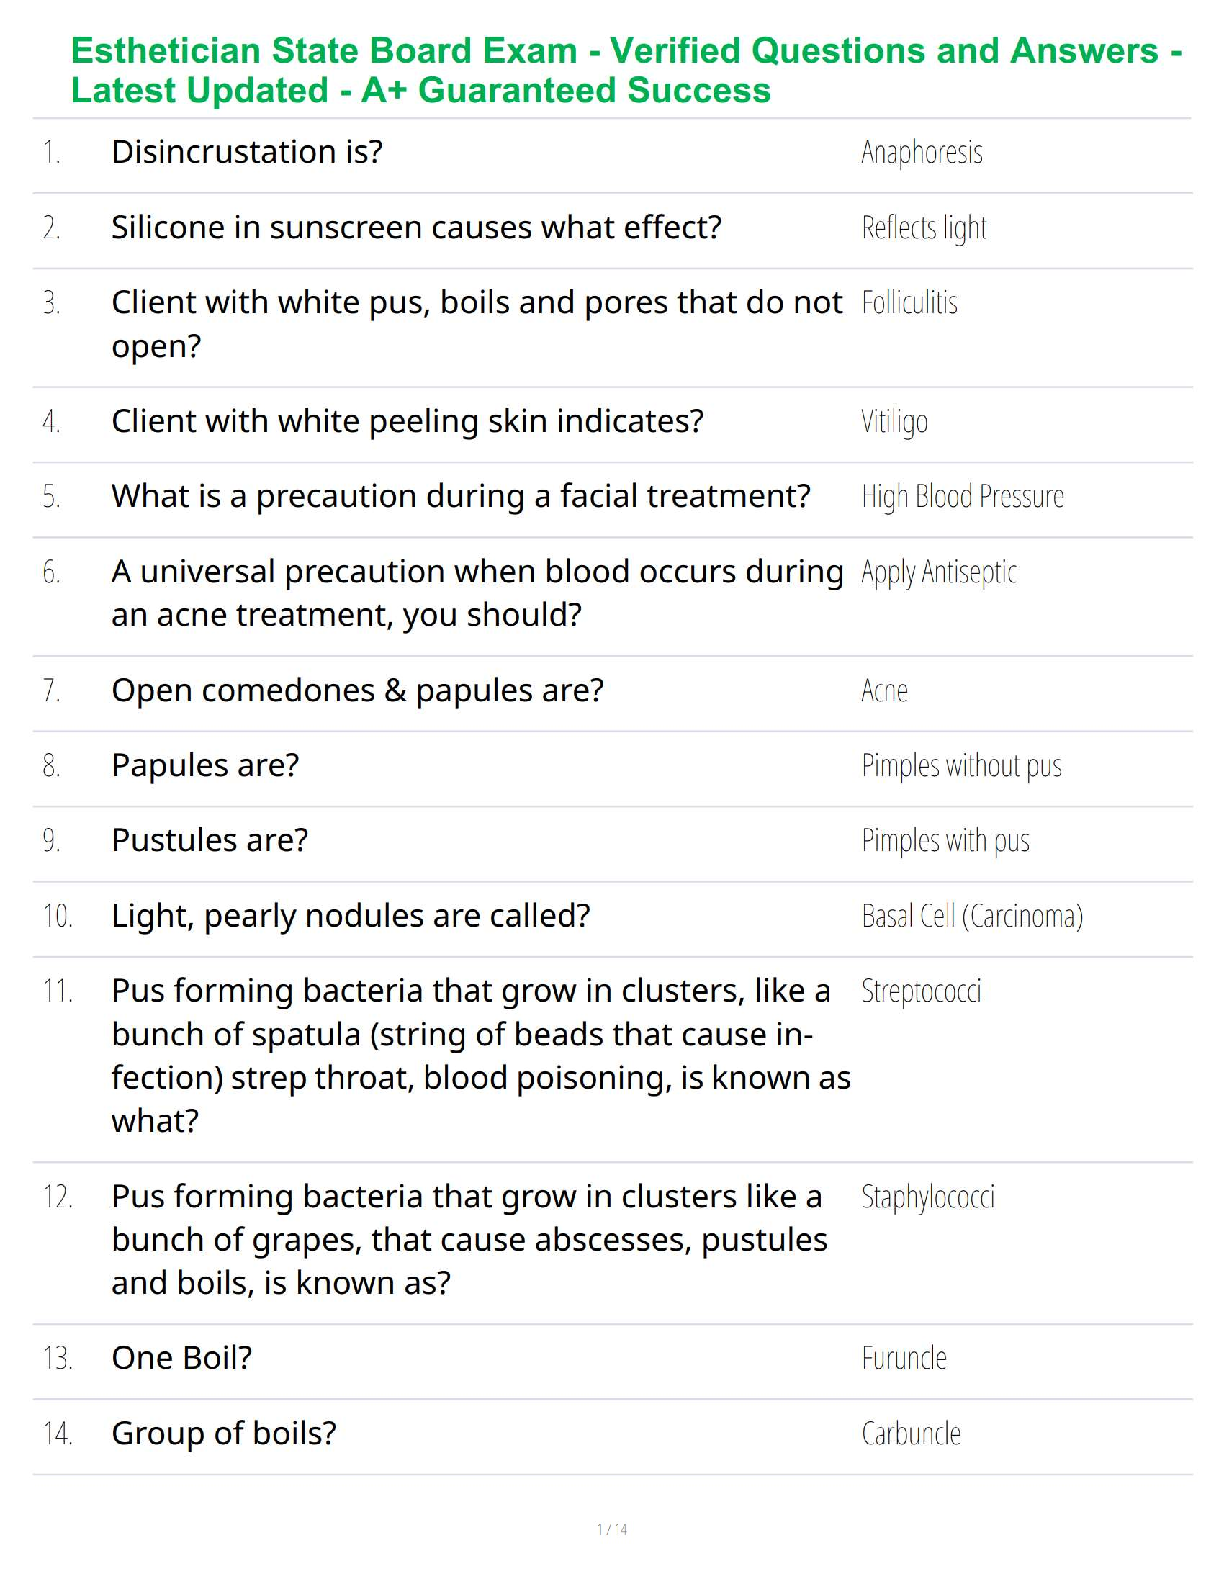Click the question "Disincrustation is?"
The height and width of the screenshot is (1584, 1224).
(247, 152)
